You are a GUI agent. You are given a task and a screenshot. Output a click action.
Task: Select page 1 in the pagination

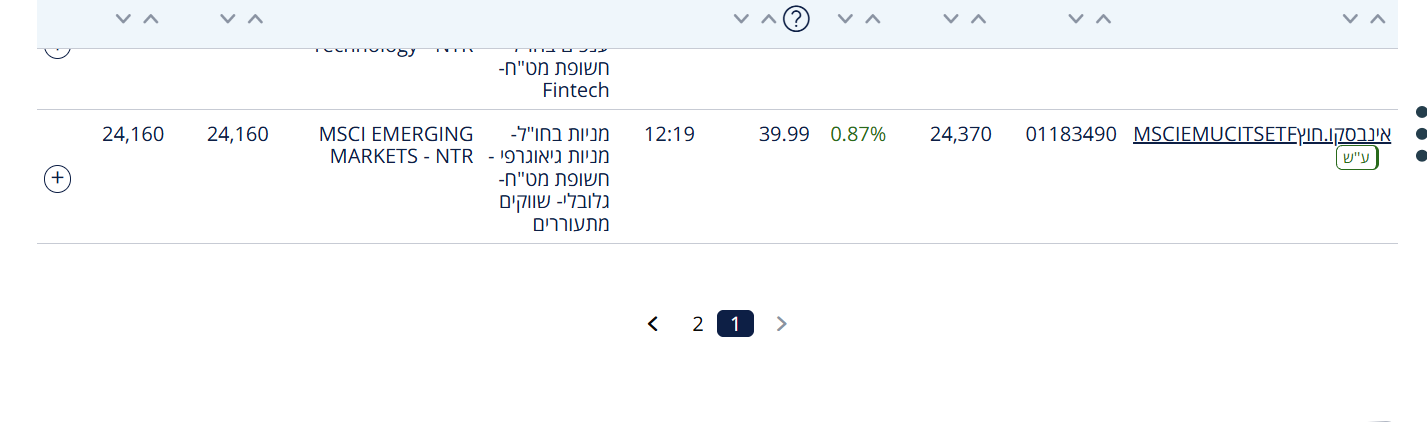735,324
